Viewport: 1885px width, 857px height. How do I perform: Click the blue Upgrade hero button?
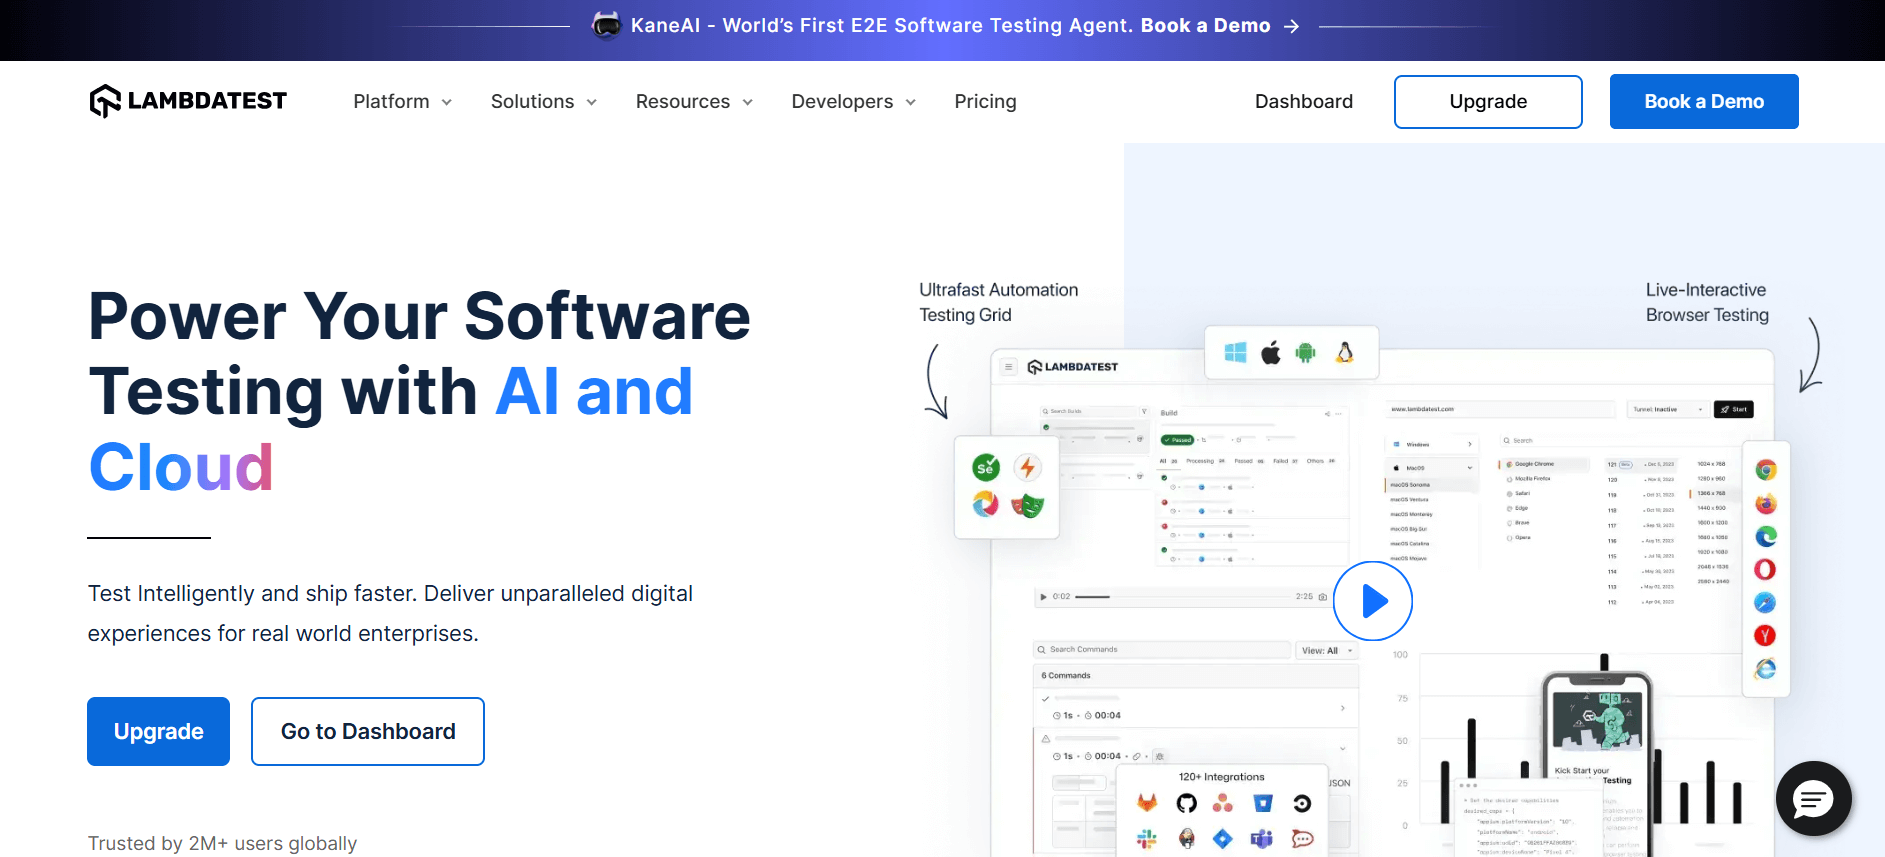158,731
